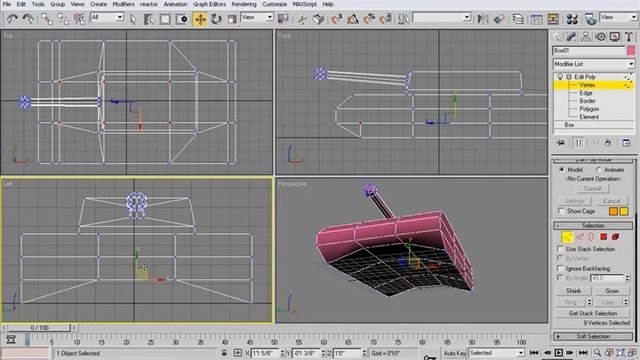
Task: Open the MAXScript menu
Action: (304, 4)
